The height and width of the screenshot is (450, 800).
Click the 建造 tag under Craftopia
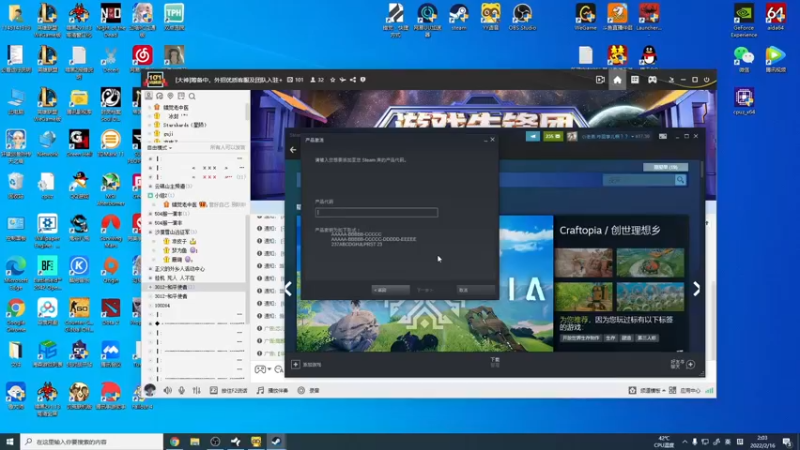tap(626, 338)
